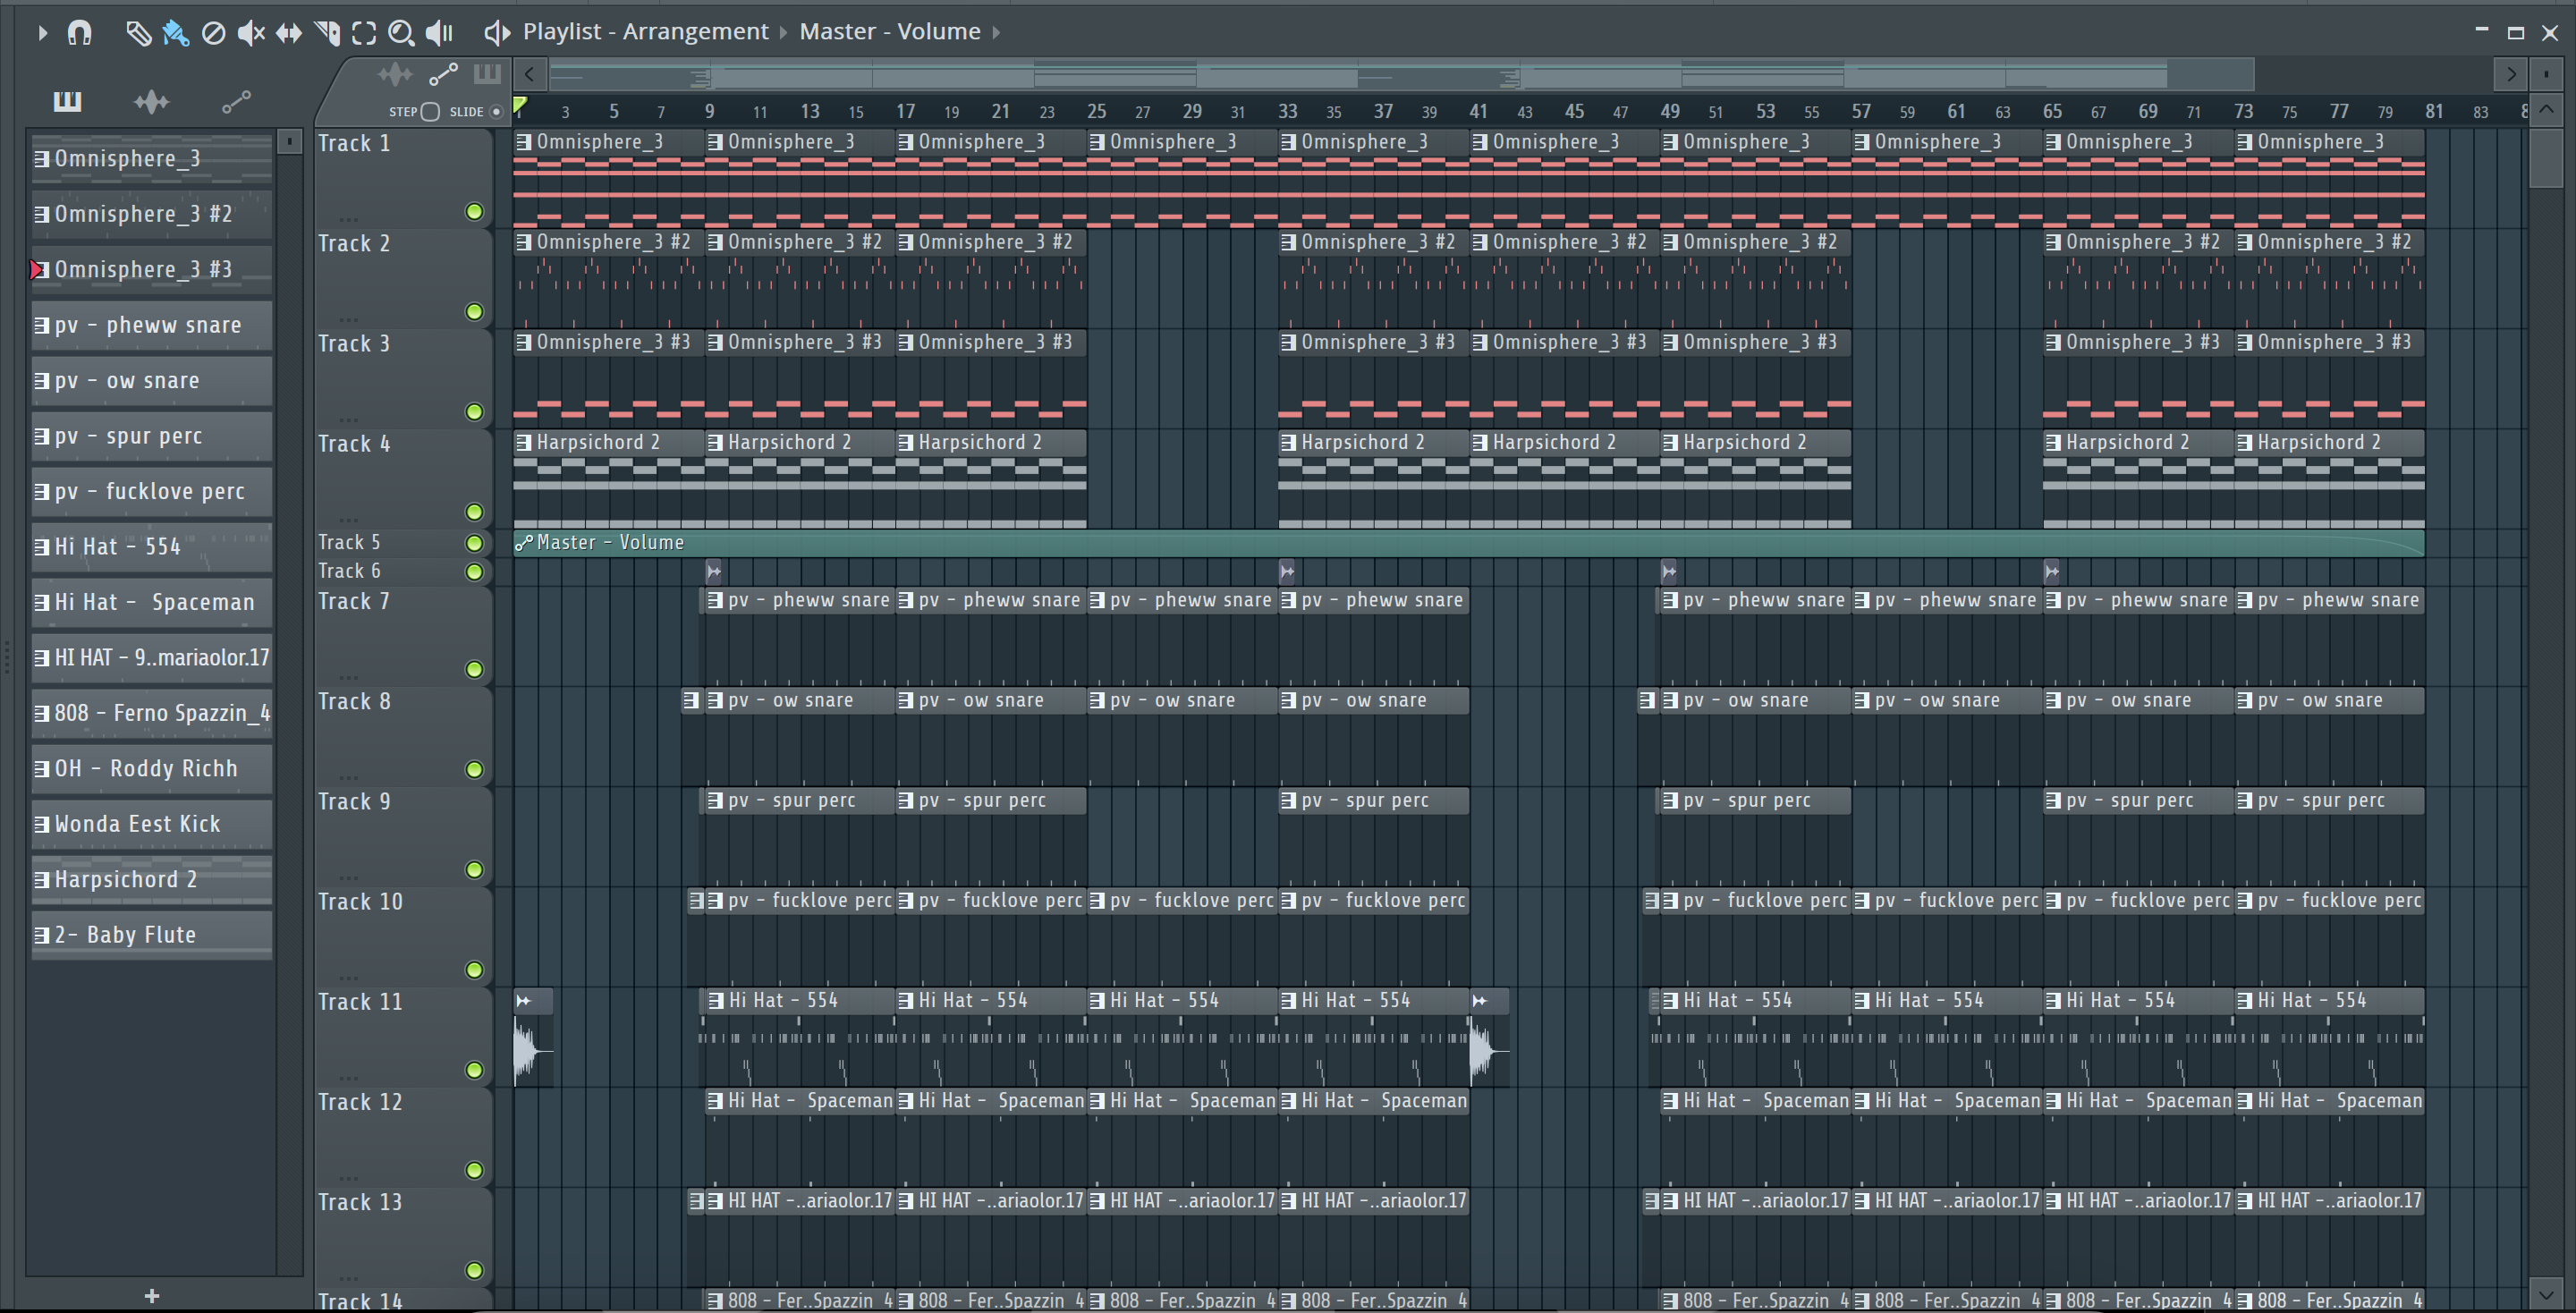Open Master - Volume automation clip menu icon
Screen dimensions: 2576x1313
[523, 543]
